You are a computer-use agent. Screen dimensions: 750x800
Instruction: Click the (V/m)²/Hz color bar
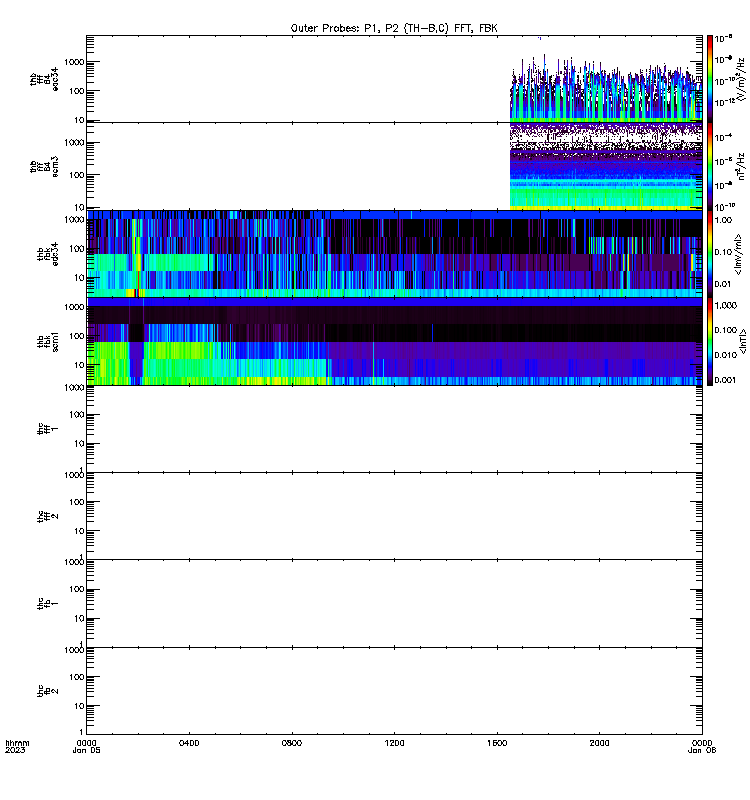[710, 78]
